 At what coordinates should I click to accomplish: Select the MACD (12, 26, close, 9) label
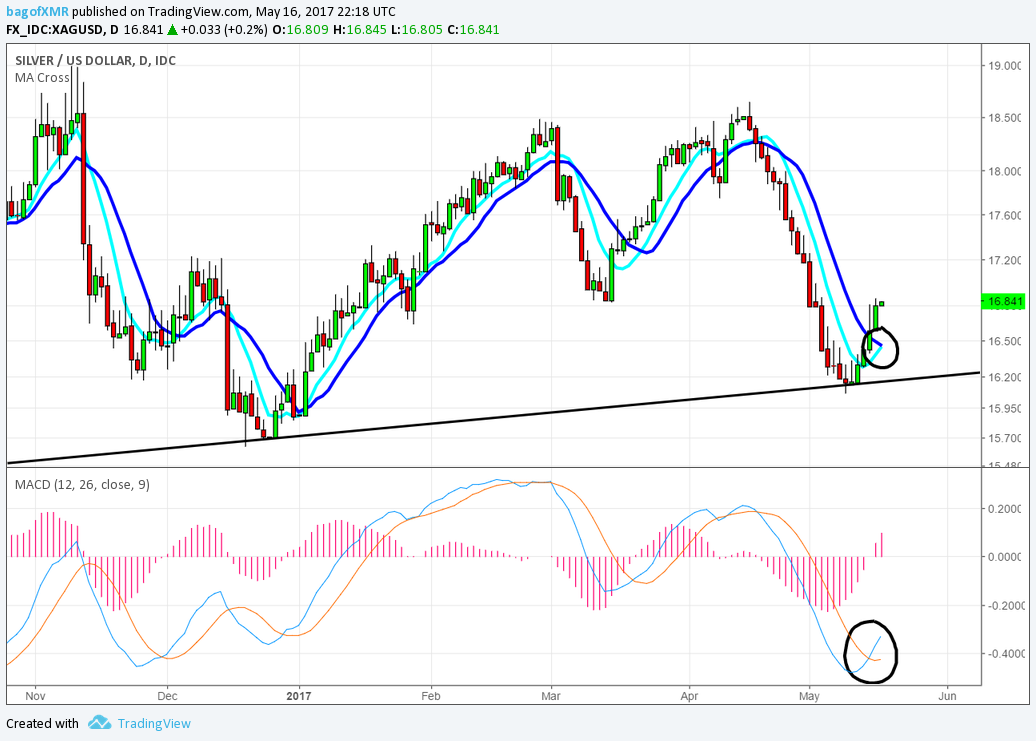pos(83,484)
